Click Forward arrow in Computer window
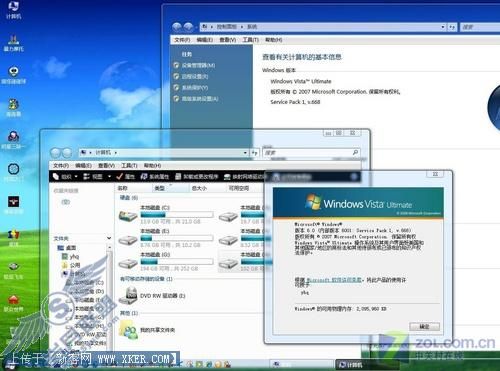Viewport: 500px width, 371px height. (67, 153)
